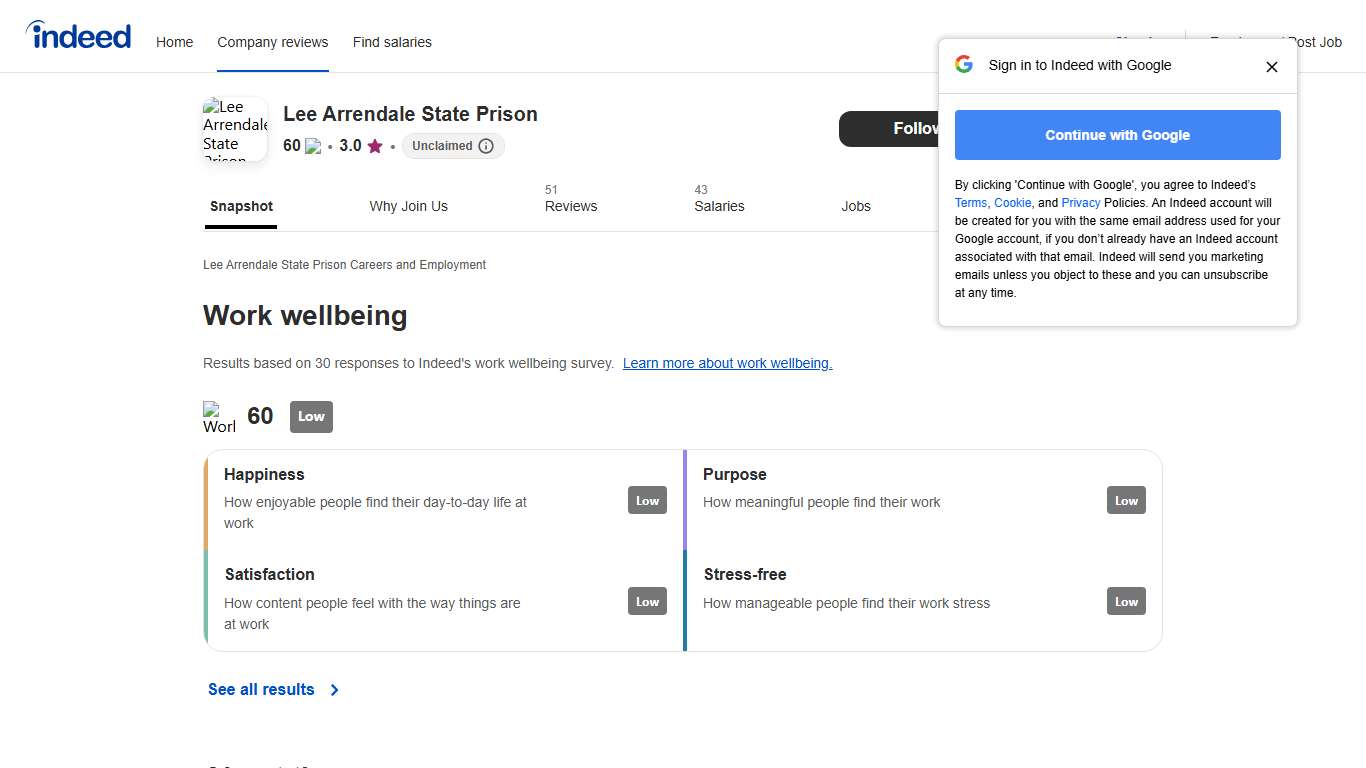Click the chevron next to See all results

(335, 690)
